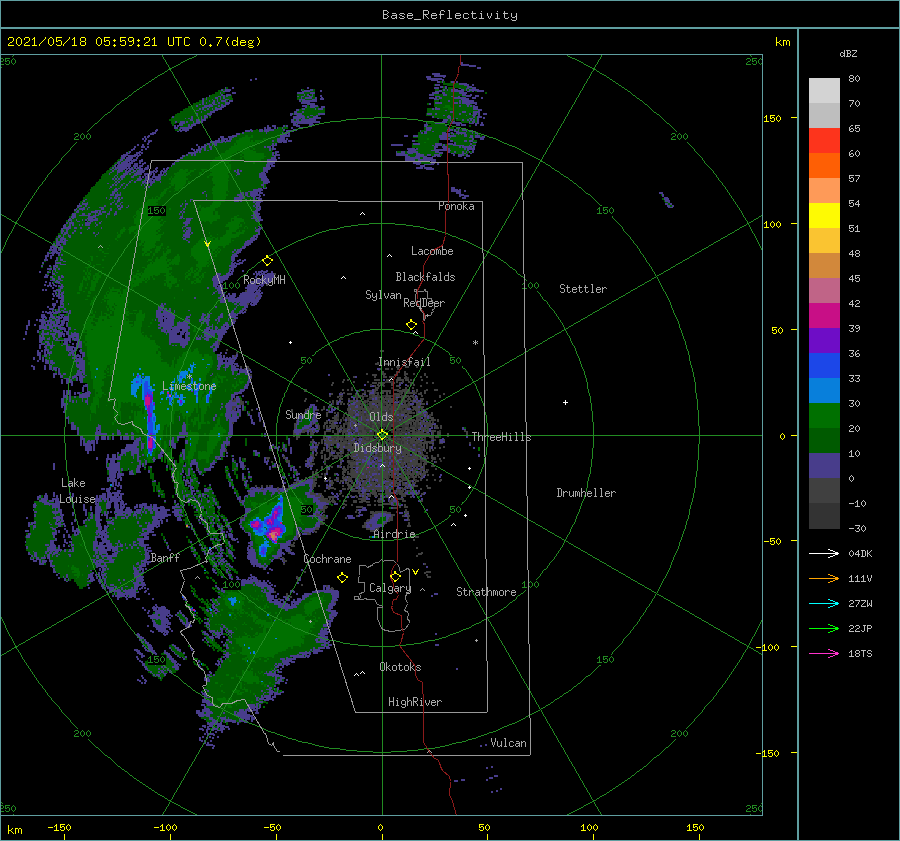Click the HighRiver label
The height and width of the screenshot is (841, 900).
click(415, 702)
